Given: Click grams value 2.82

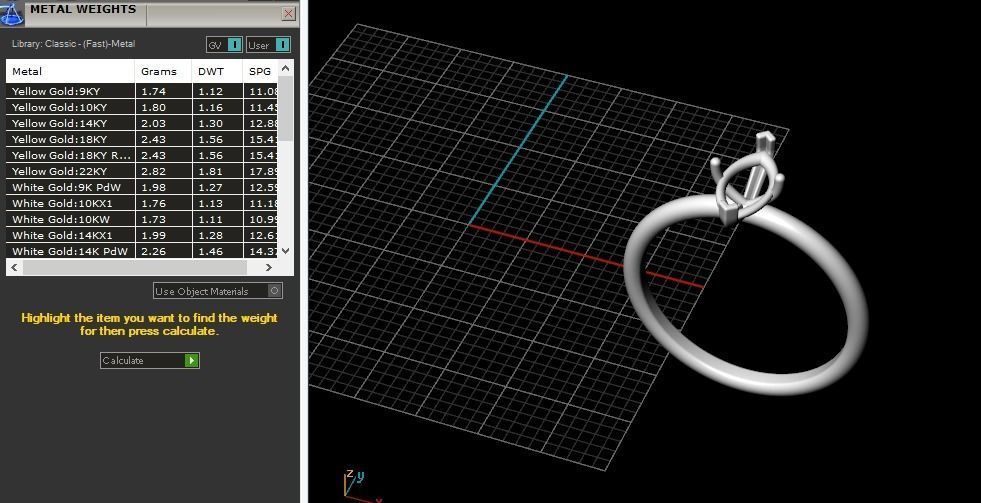Looking at the screenshot, I should click(x=153, y=171).
